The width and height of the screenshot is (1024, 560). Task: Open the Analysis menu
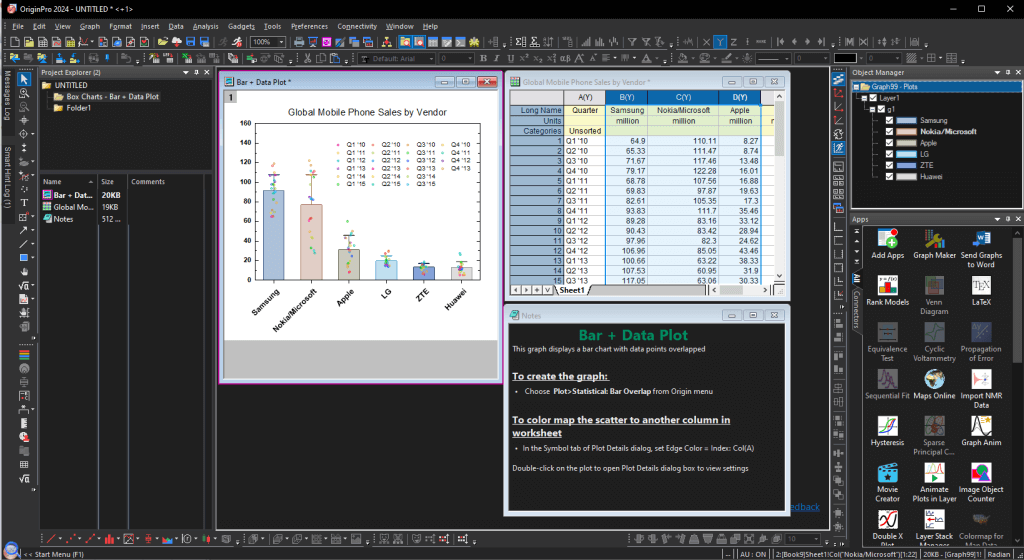(x=205, y=26)
